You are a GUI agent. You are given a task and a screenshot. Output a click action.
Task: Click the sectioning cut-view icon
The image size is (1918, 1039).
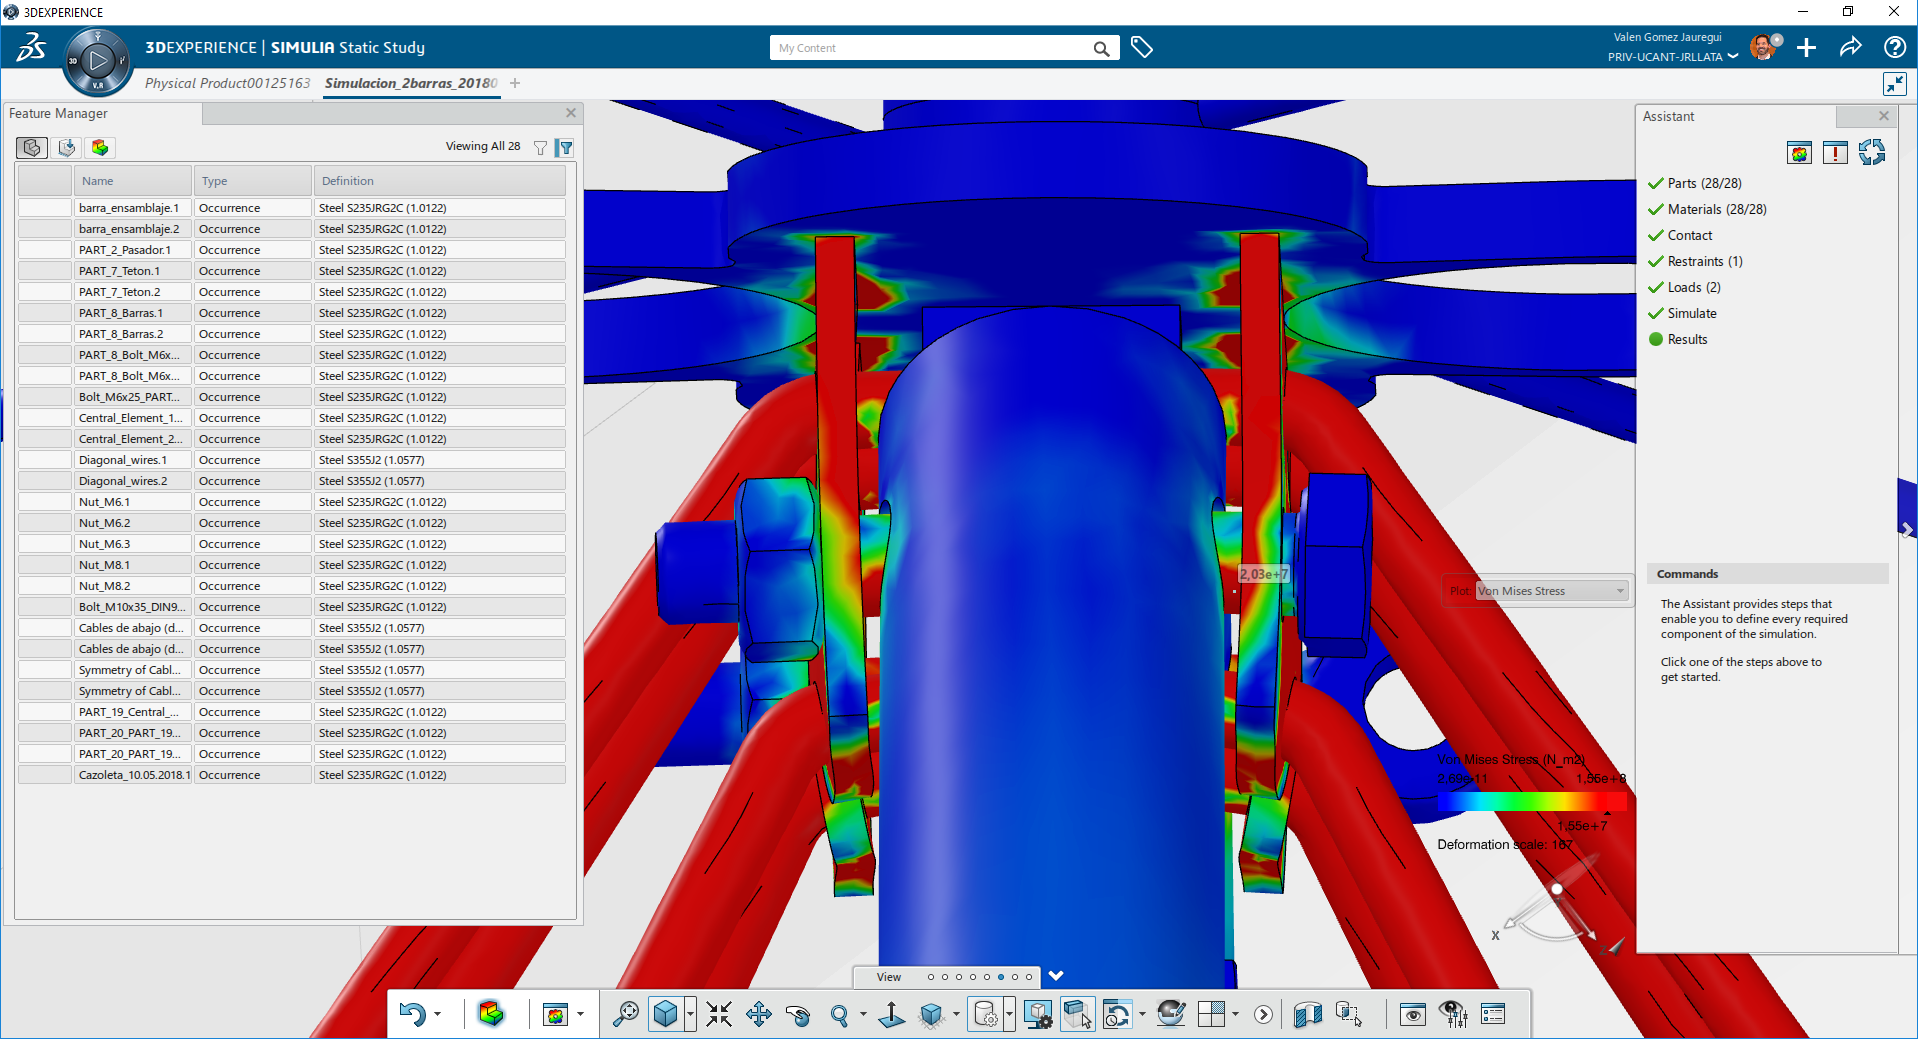1308,1015
